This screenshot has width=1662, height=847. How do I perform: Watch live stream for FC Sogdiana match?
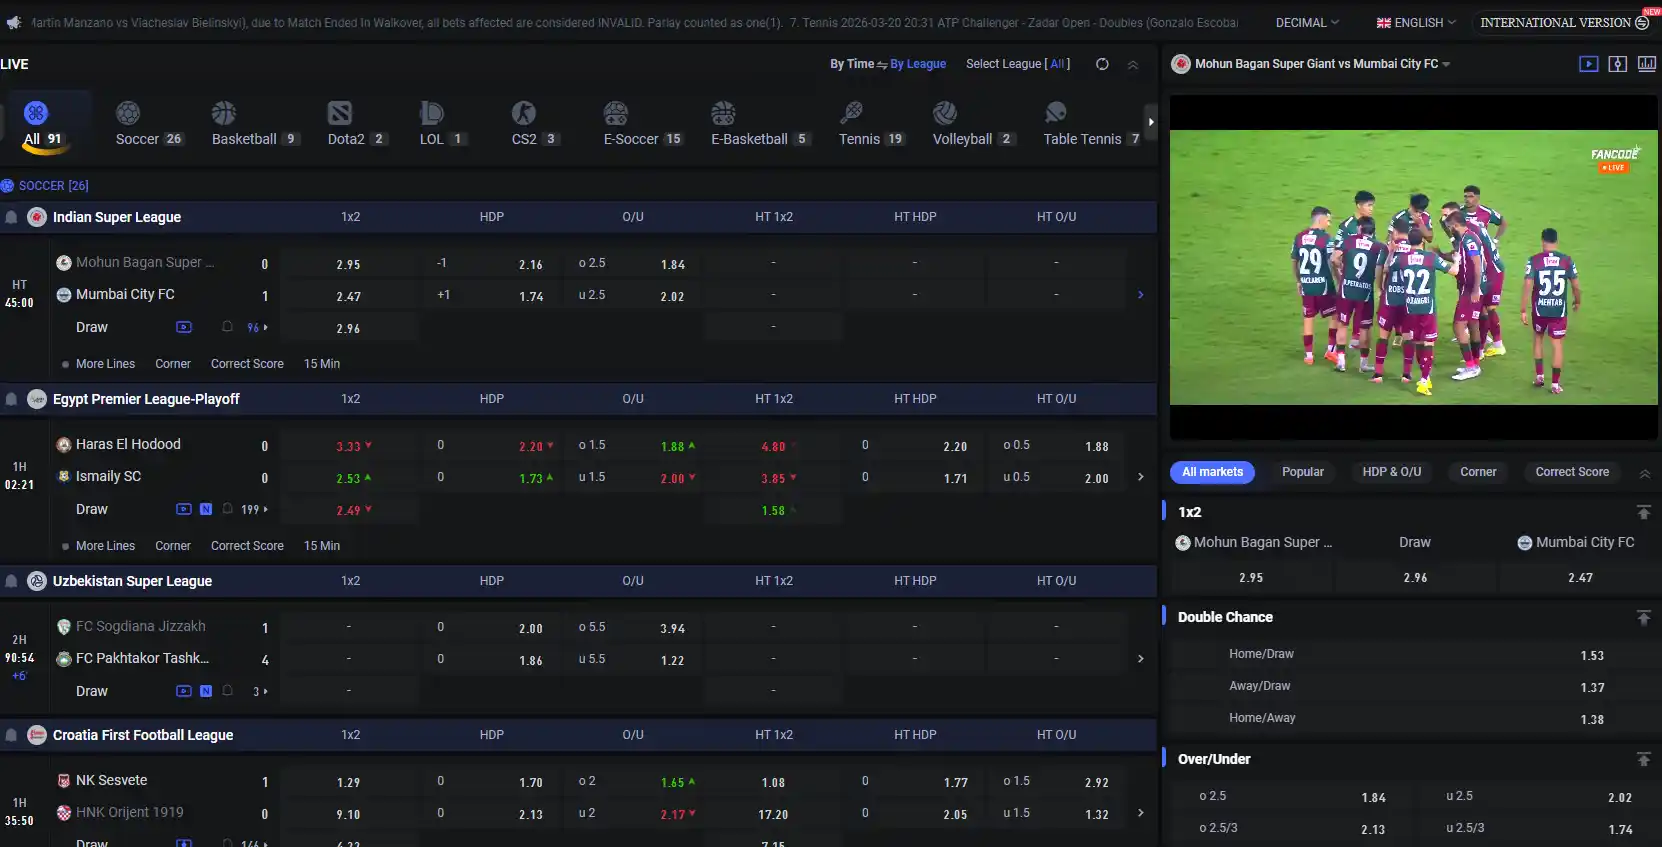coord(184,691)
